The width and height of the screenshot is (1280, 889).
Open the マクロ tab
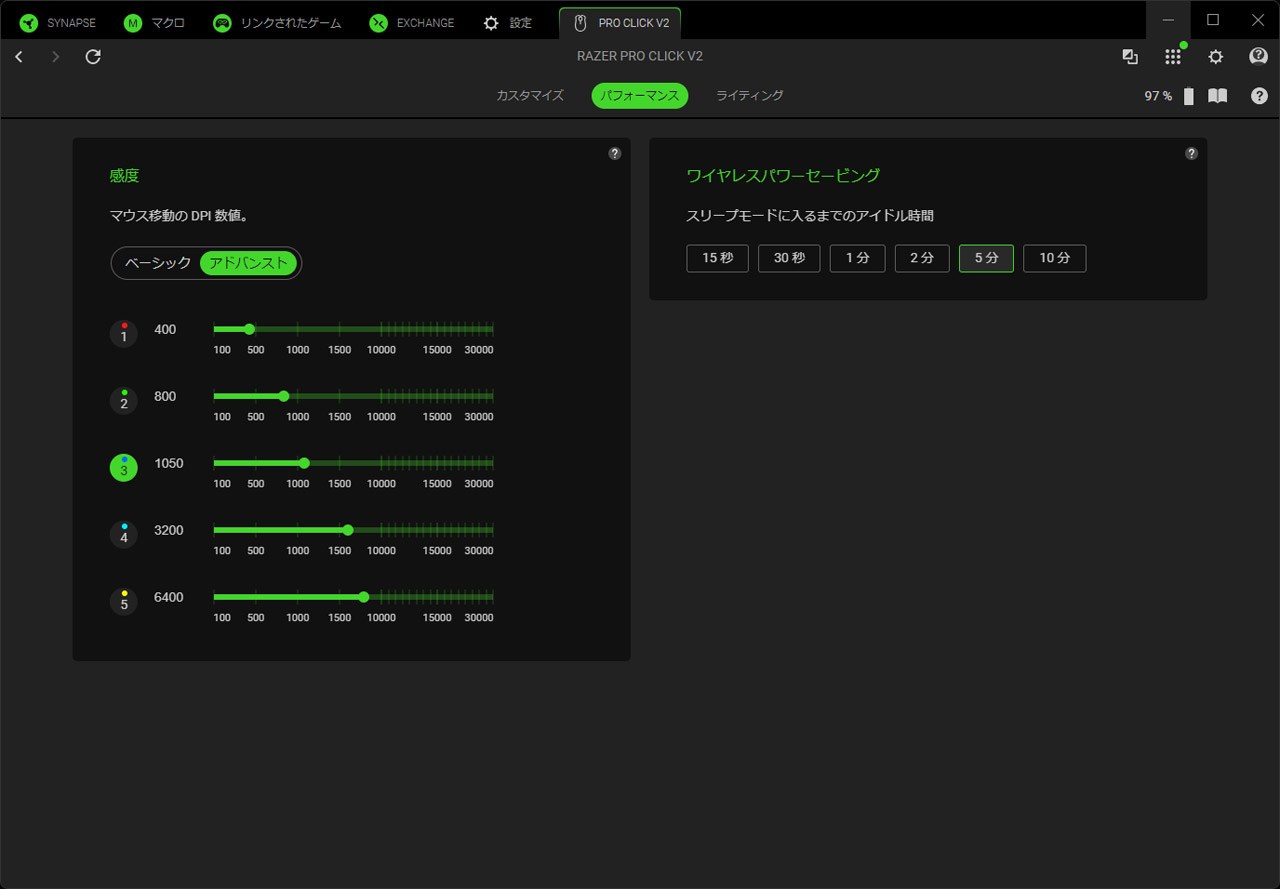[154, 23]
